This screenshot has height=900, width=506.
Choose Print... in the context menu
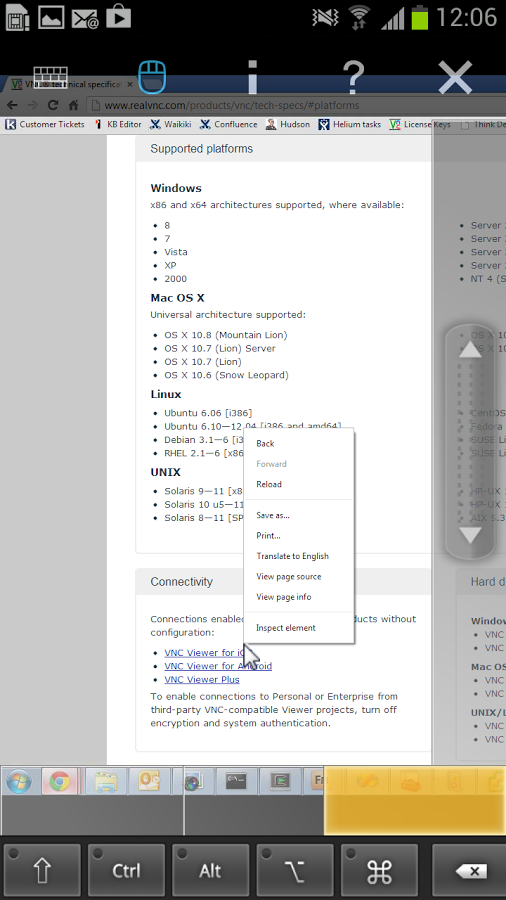click(298, 536)
